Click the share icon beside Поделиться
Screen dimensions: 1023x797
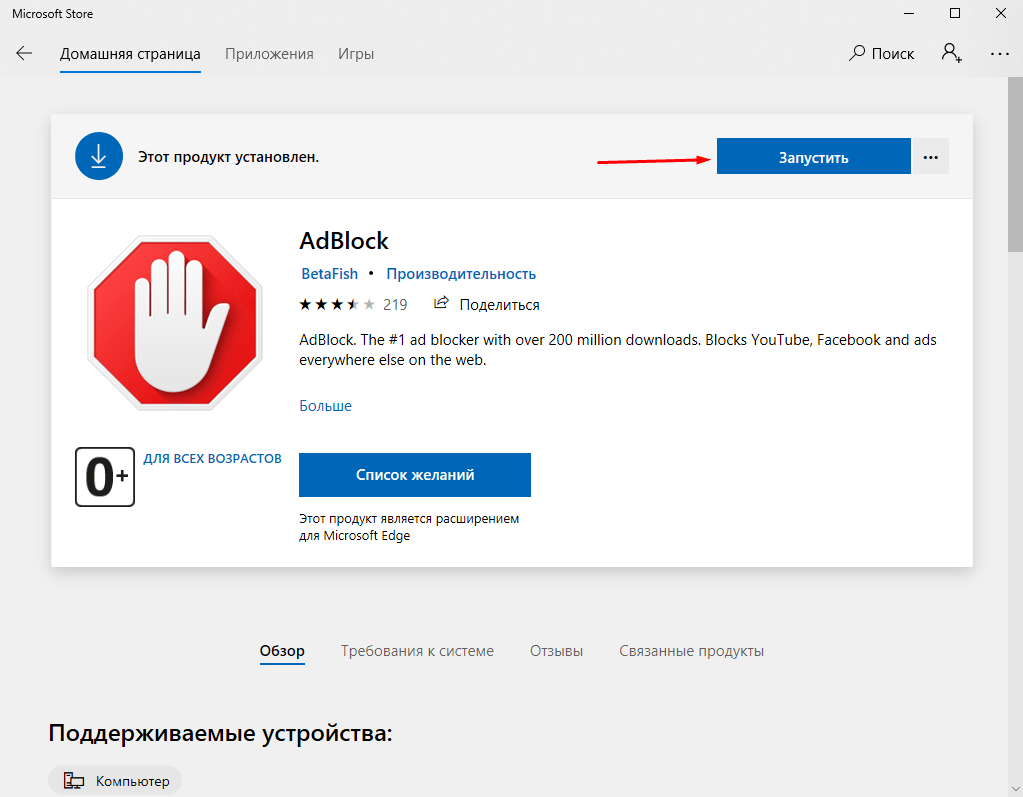point(442,303)
